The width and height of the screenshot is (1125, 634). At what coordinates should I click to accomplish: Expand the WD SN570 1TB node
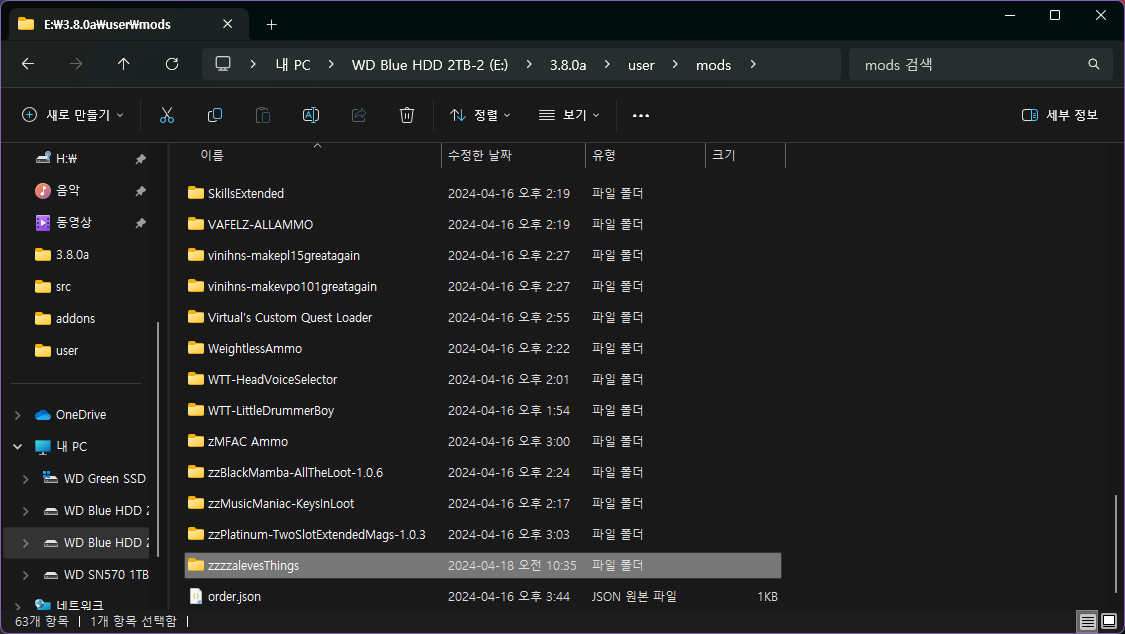[x=26, y=574]
